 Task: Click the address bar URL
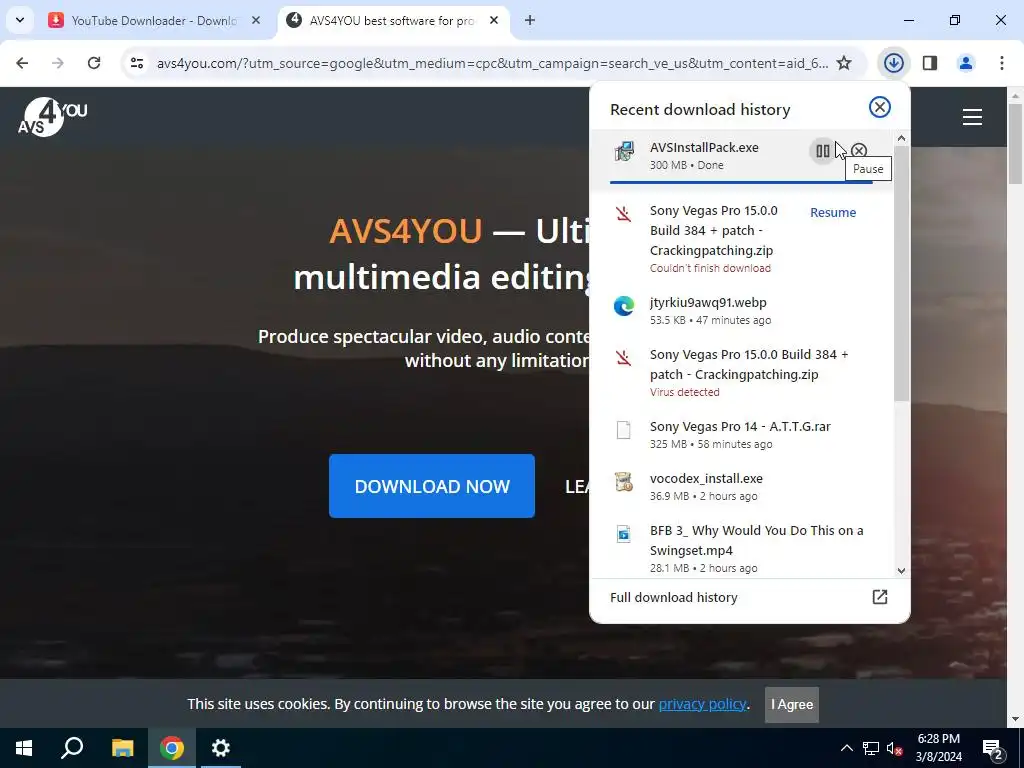coord(492,63)
